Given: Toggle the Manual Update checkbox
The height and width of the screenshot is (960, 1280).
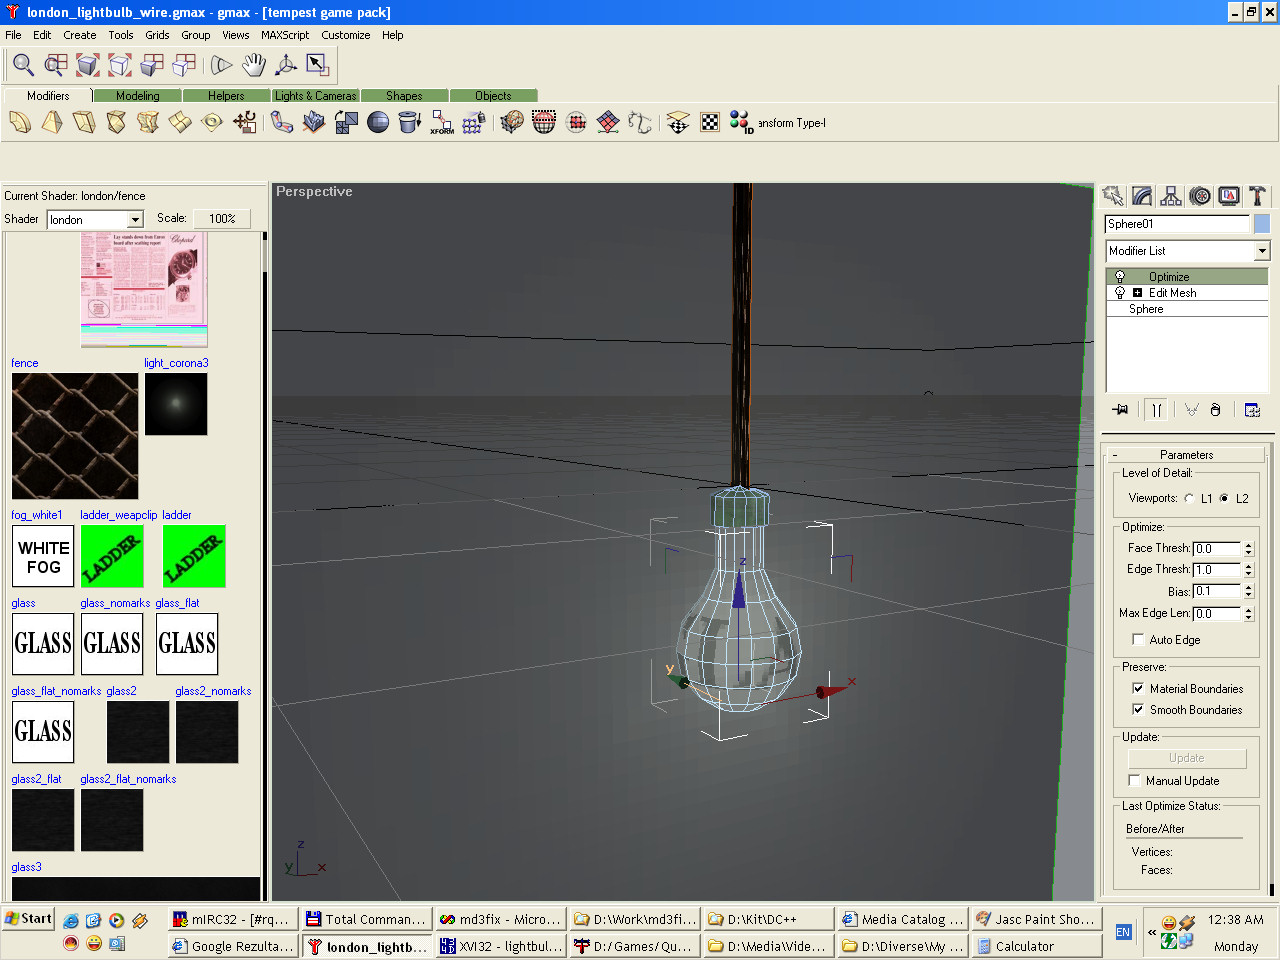Looking at the screenshot, I should (x=1134, y=781).
